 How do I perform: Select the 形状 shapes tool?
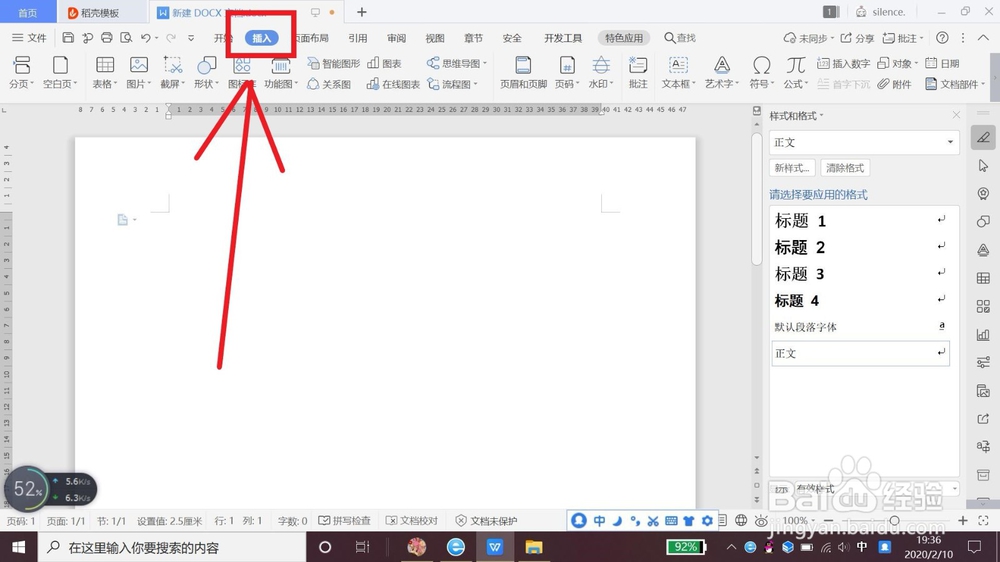pos(206,71)
